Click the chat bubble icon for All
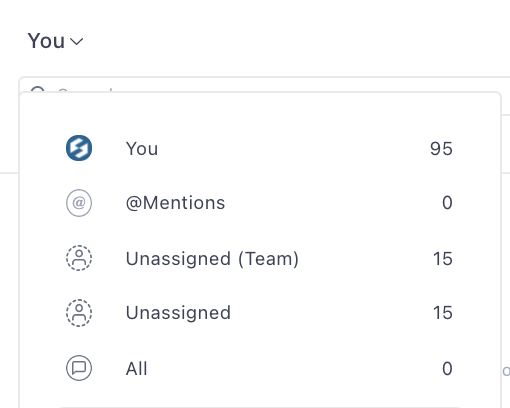Screen dimensions: 510x408 click(x=79, y=368)
